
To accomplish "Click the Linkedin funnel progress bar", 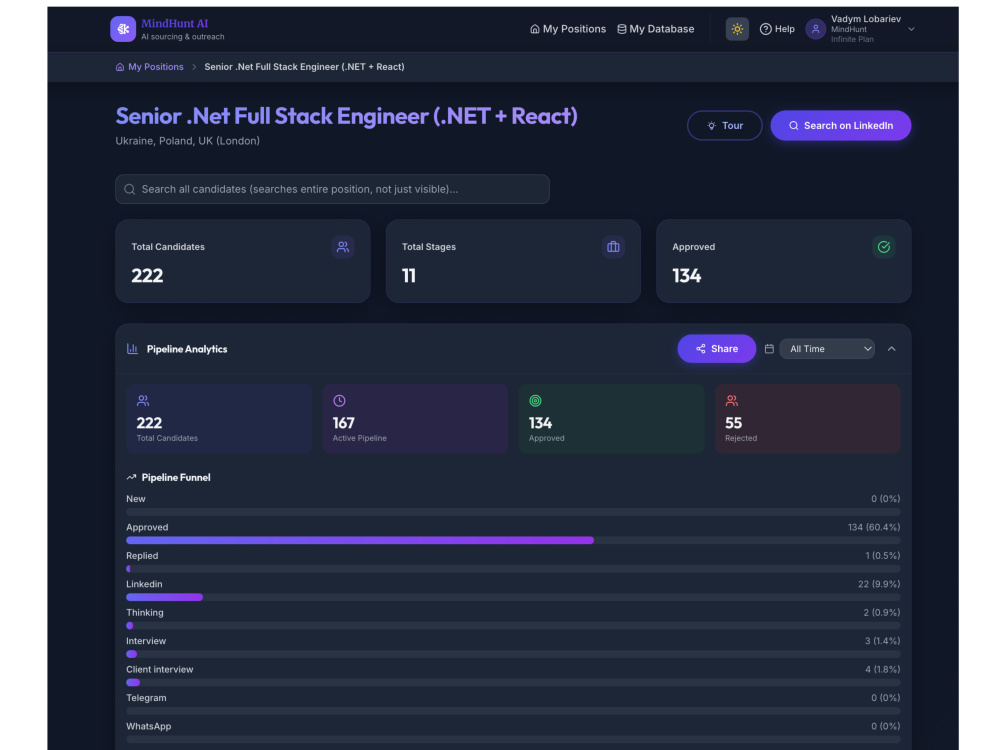I will pos(513,597).
